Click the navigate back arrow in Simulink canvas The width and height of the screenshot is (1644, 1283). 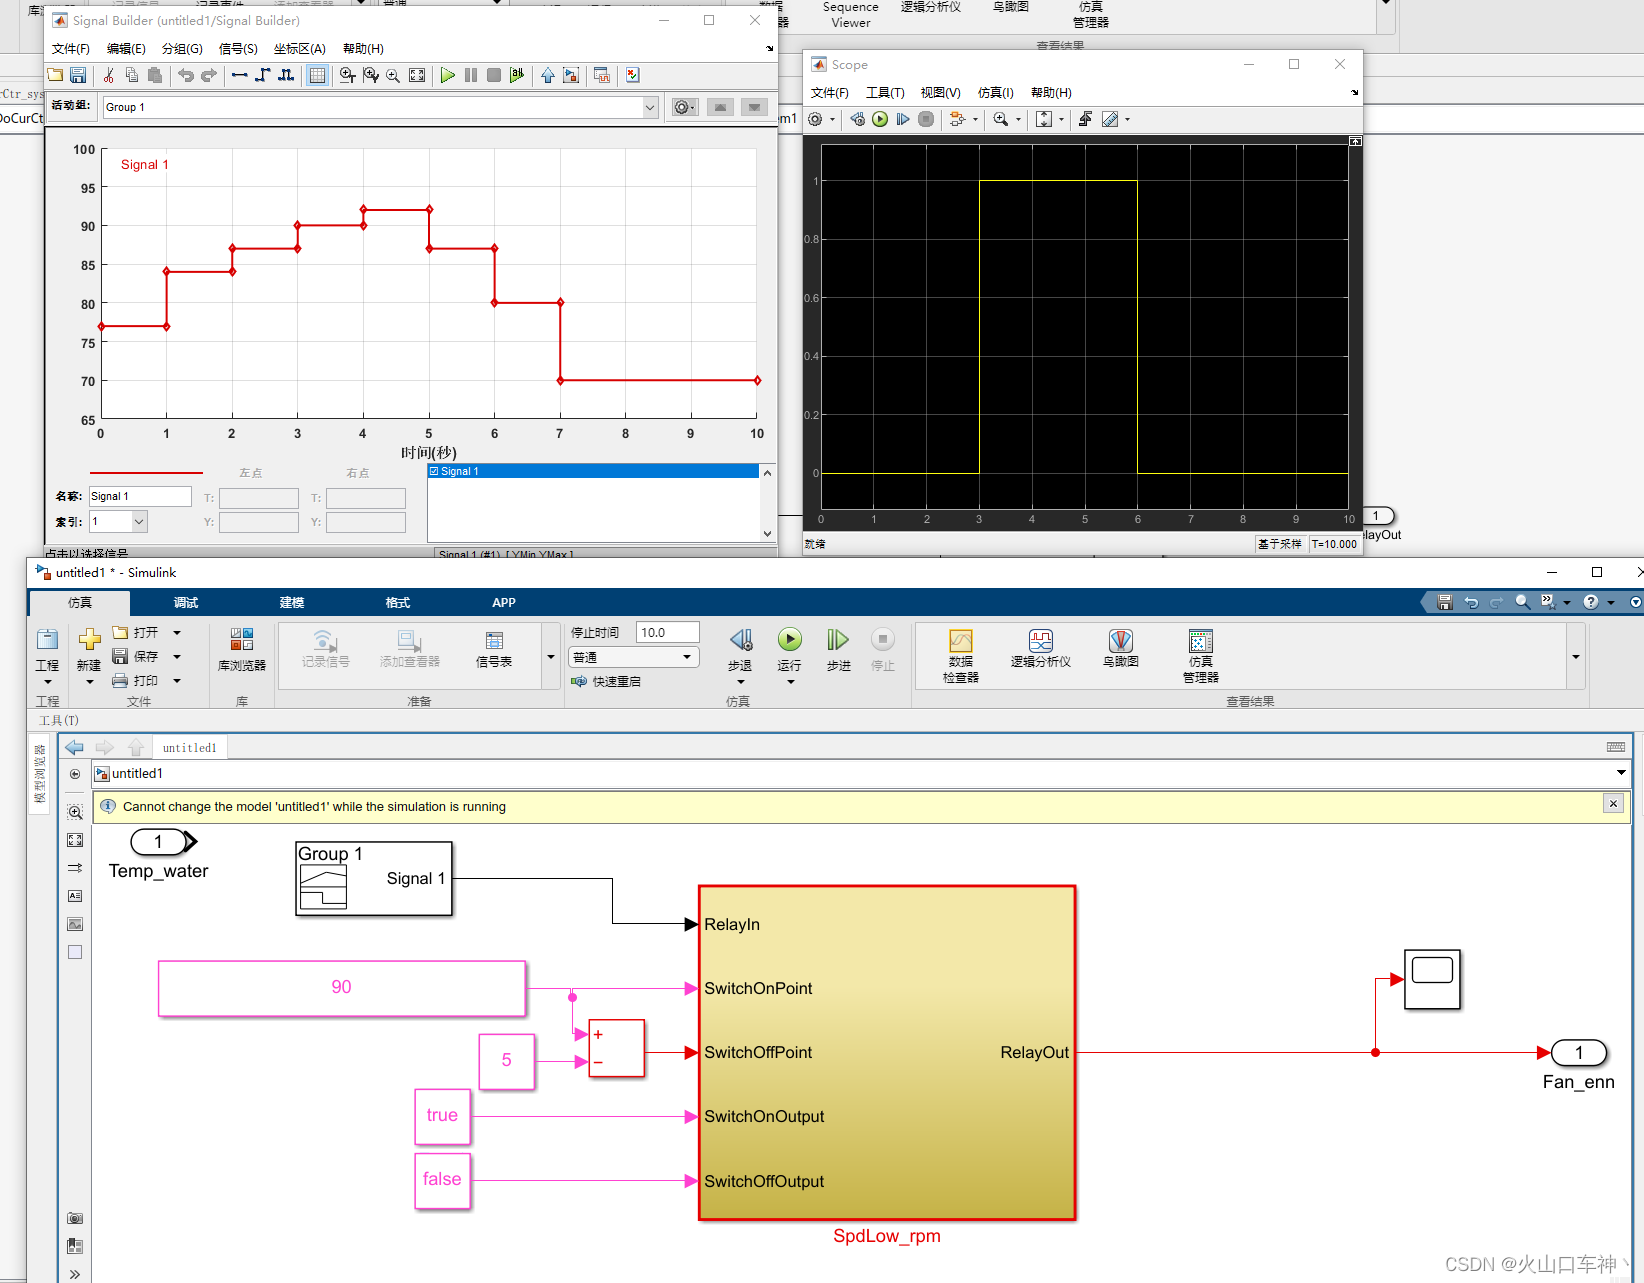coord(75,747)
